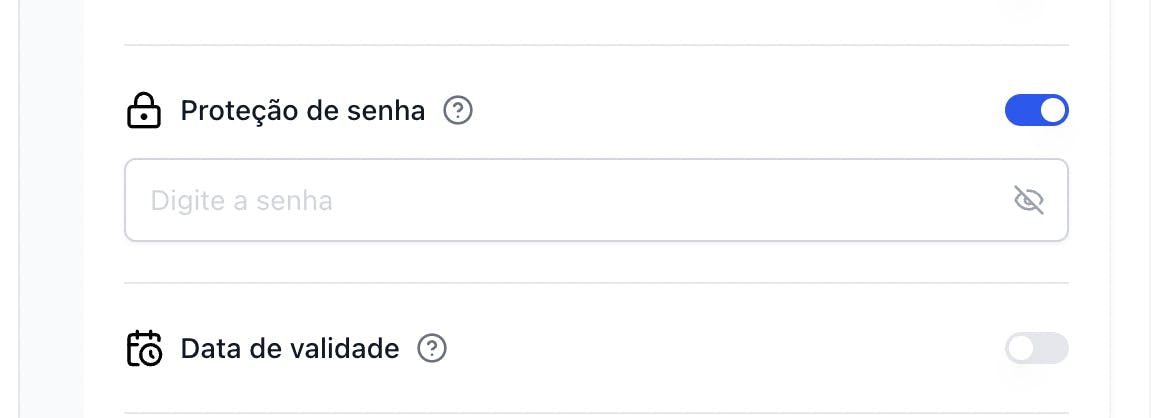Viewport: 1170px width, 418px height.
Task: Toggle password visibility in senha field
Action: (x=1029, y=200)
